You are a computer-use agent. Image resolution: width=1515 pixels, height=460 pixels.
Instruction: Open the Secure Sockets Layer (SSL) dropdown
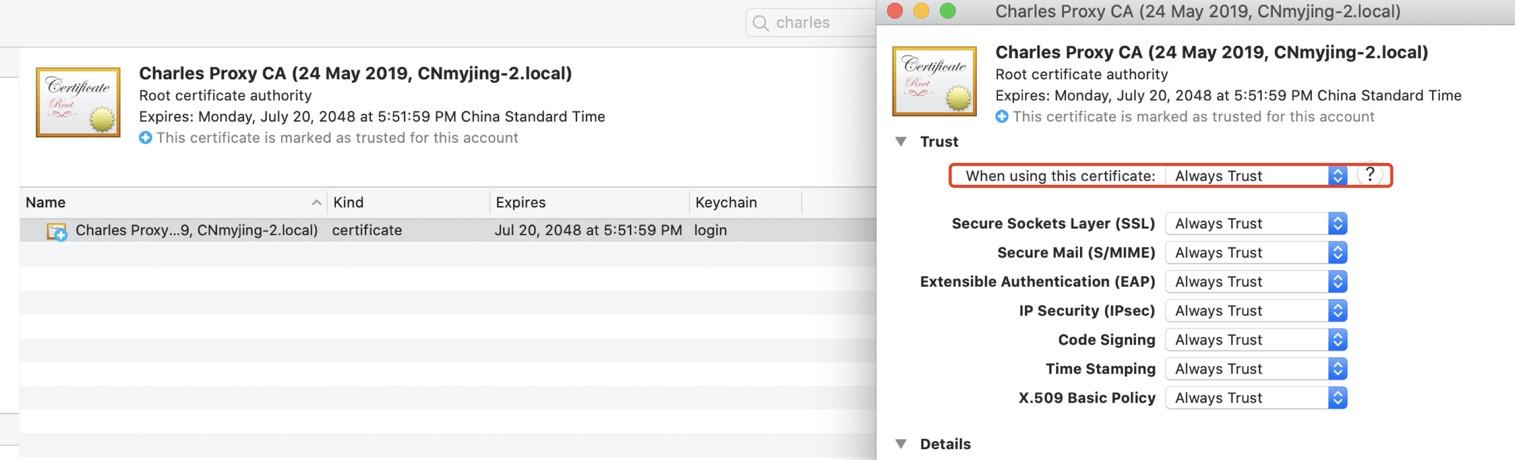point(1257,224)
